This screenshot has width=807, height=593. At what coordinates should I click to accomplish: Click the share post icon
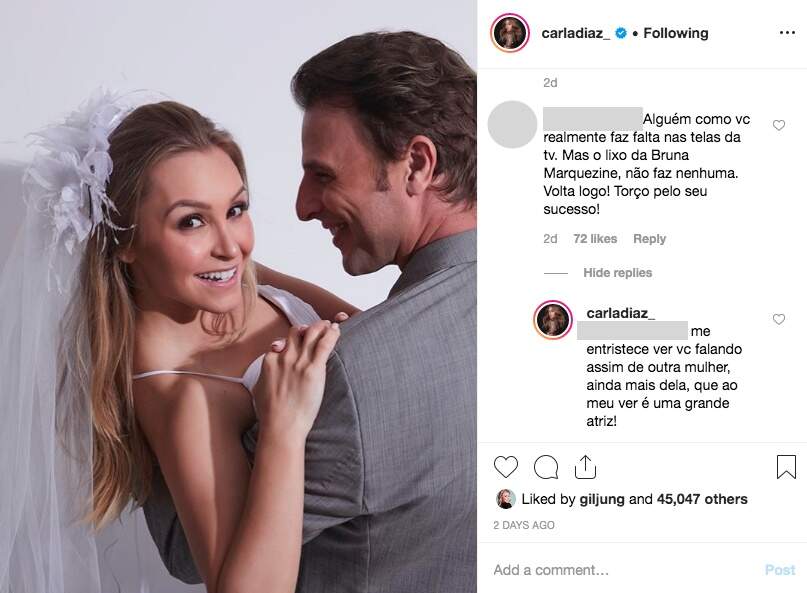[x=585, y=467]
